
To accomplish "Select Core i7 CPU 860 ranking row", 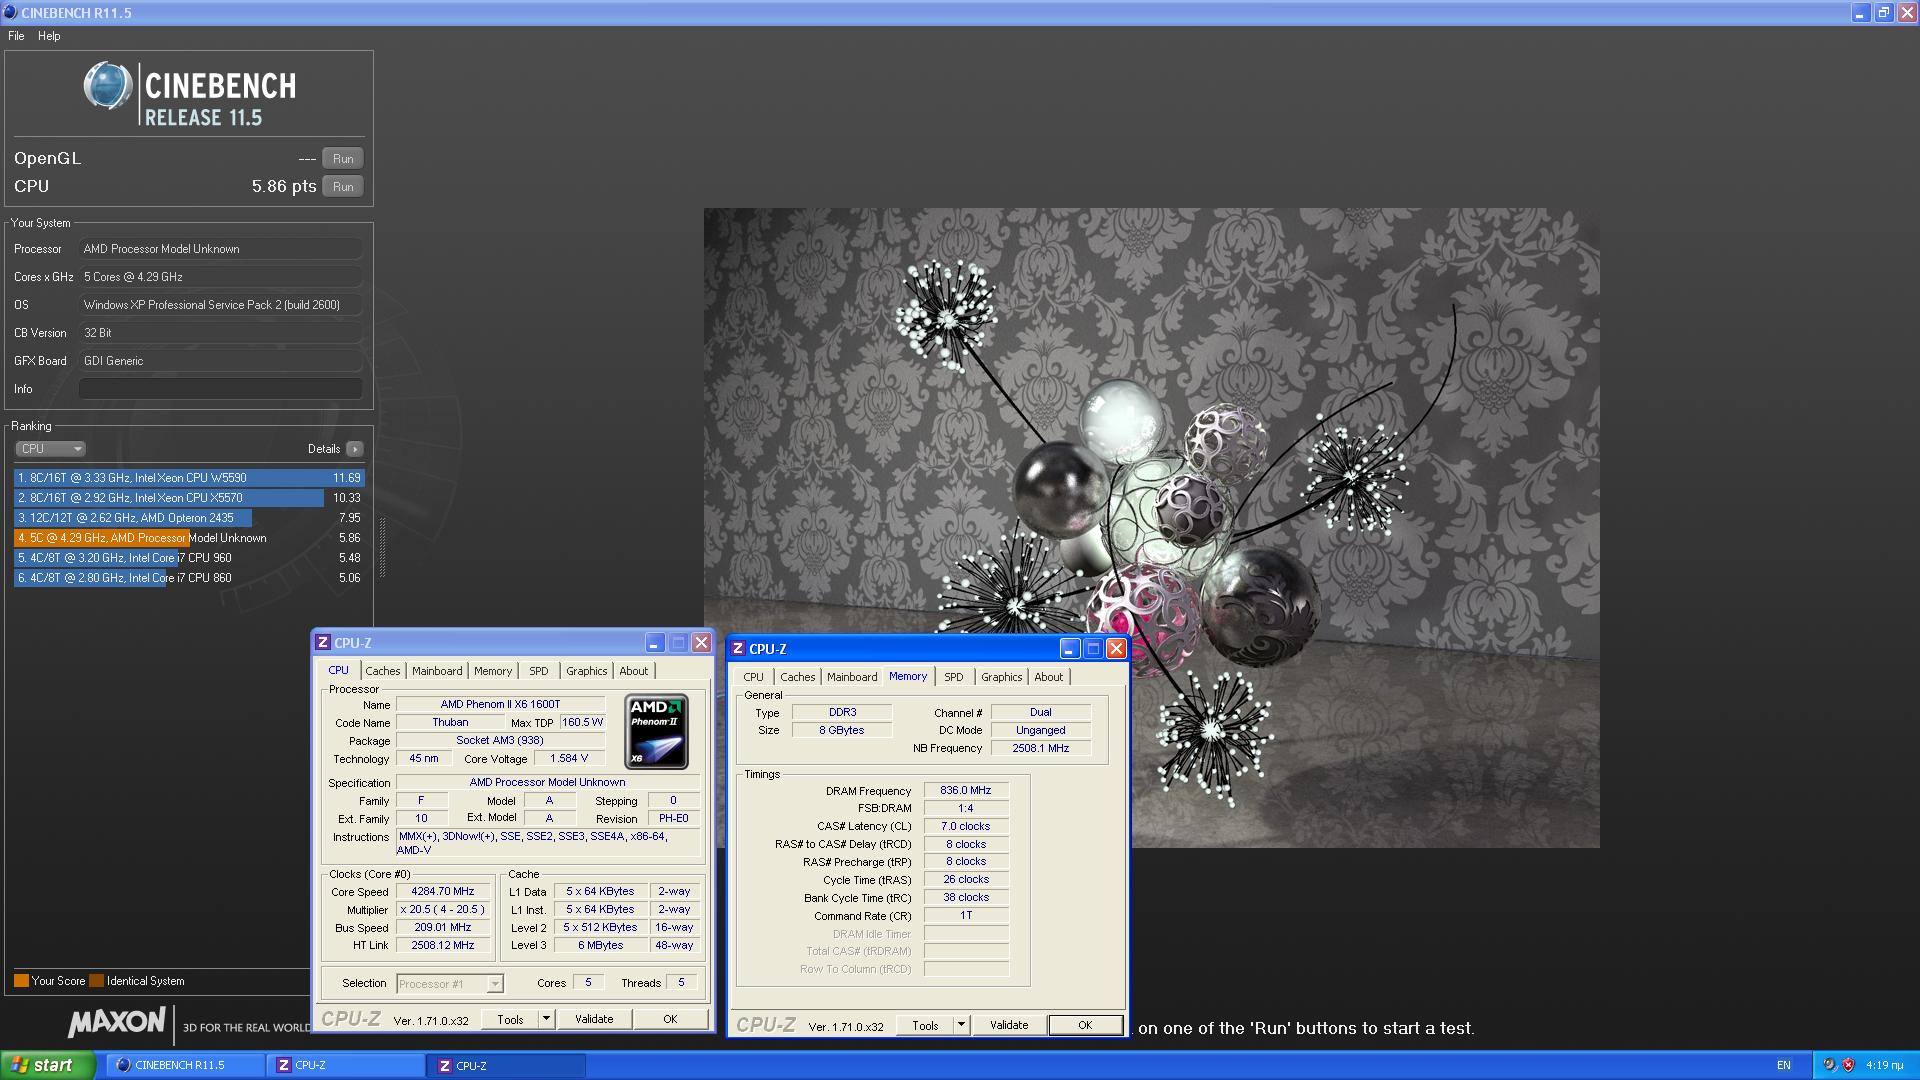I will 189,578.
